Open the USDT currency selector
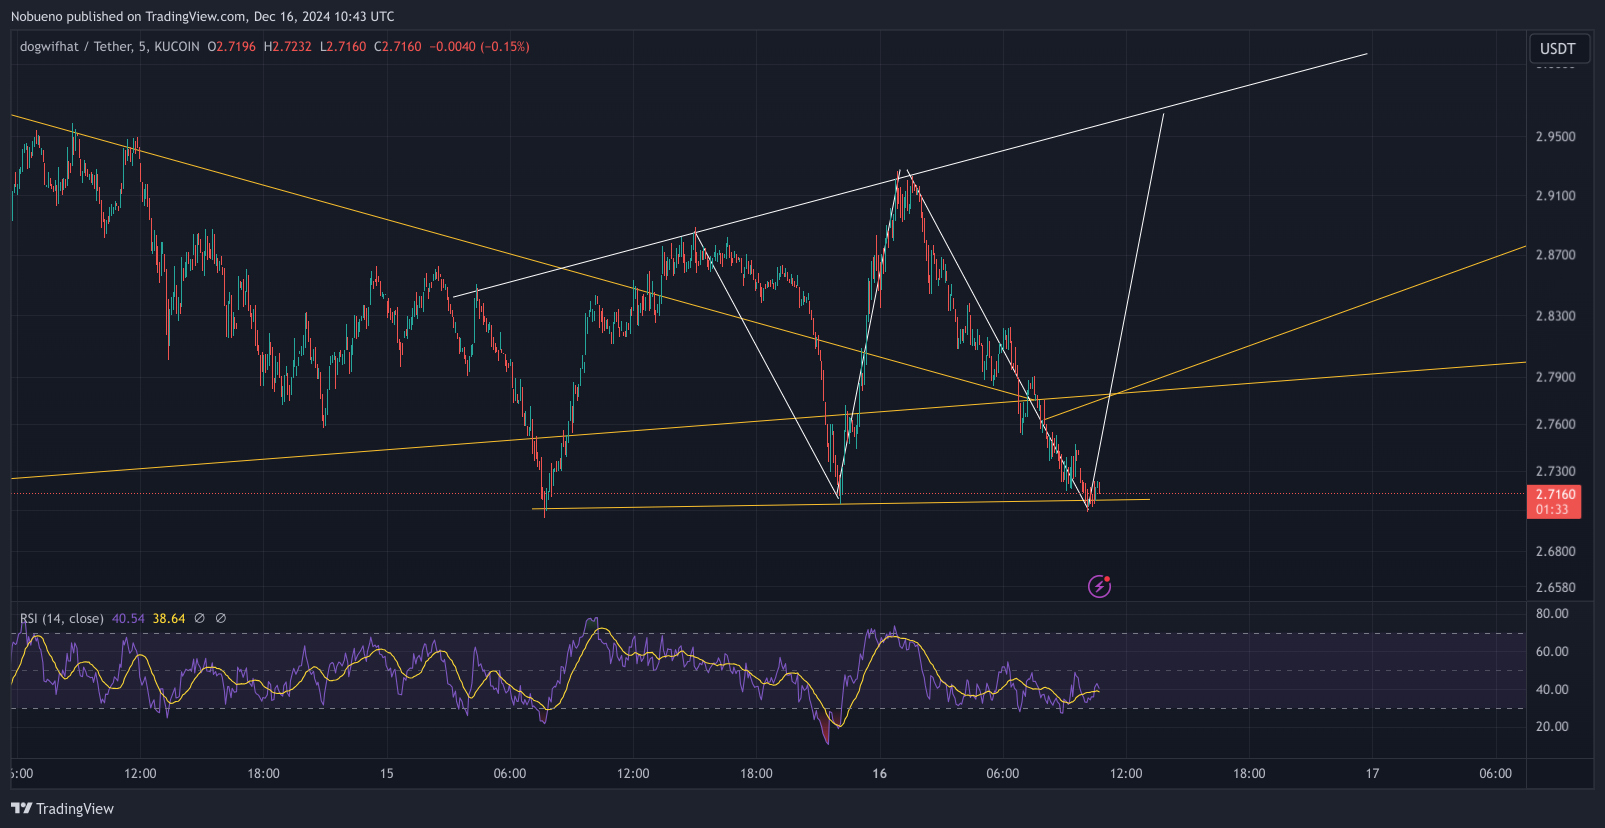1605x828 pixels. click(1557, 48)
